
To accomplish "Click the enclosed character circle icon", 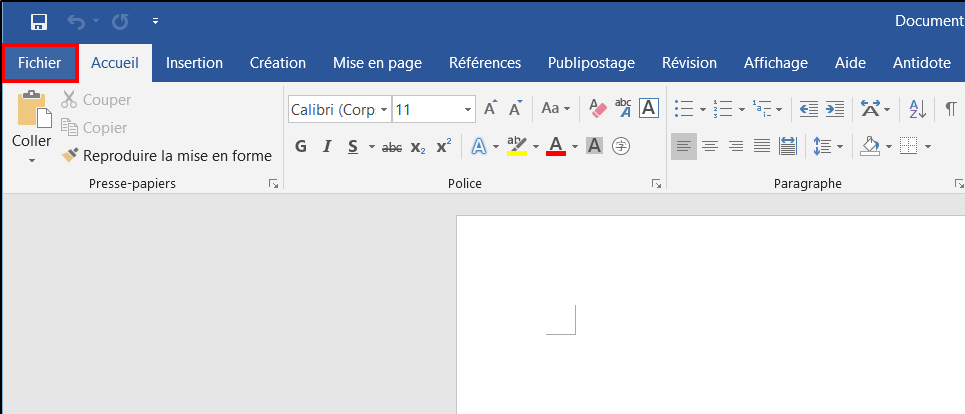I will pyautogui.click(x=622, y=146).
